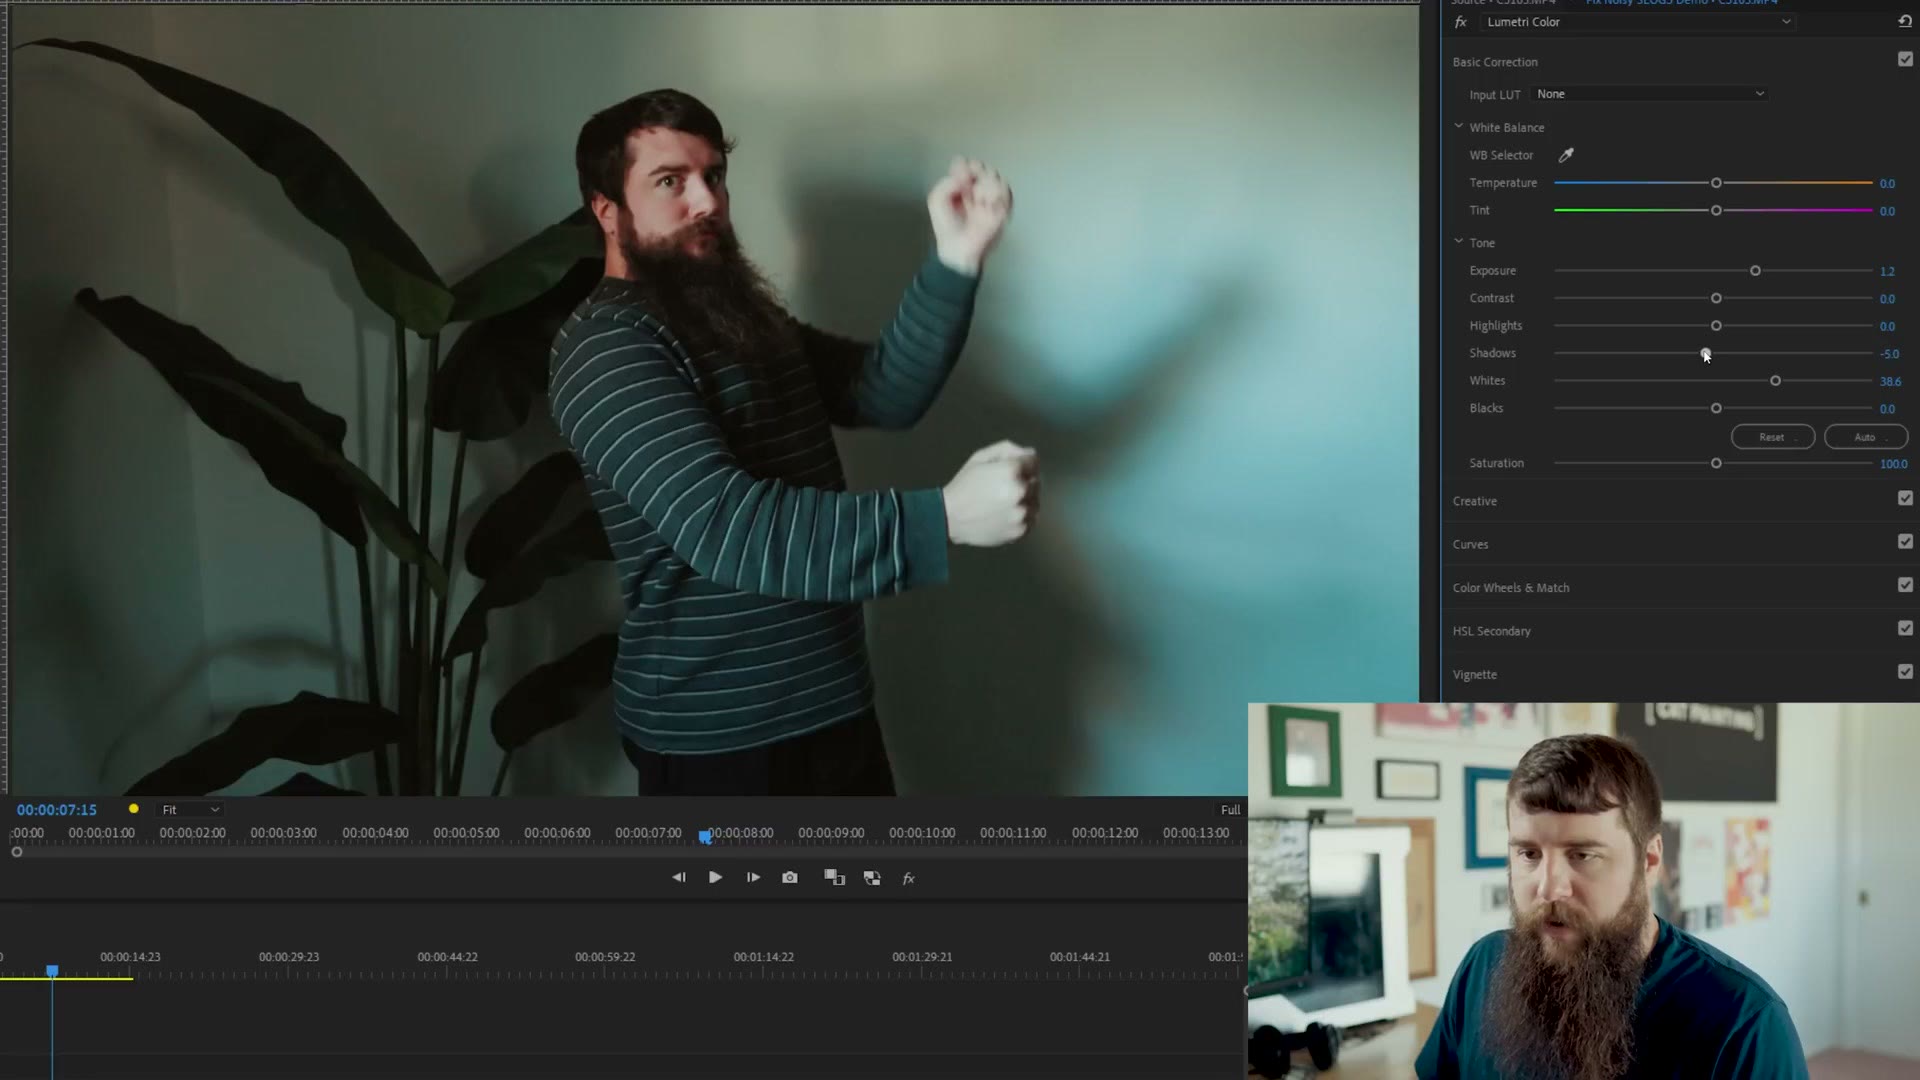Collapse the White Balance section

pyautogui.click(x=1458, y=126)
